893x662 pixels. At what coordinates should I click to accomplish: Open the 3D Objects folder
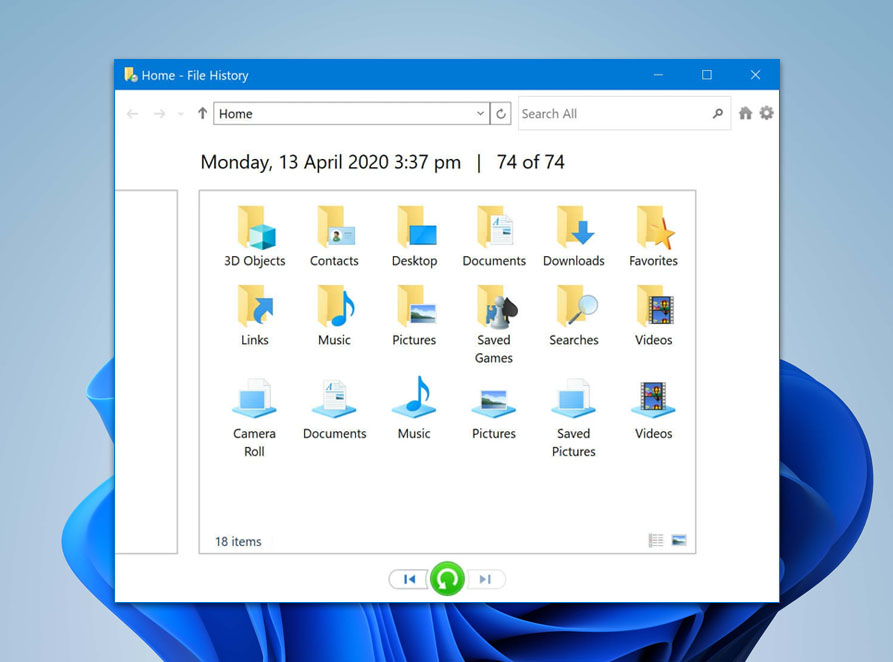click(x=255, y=237)
